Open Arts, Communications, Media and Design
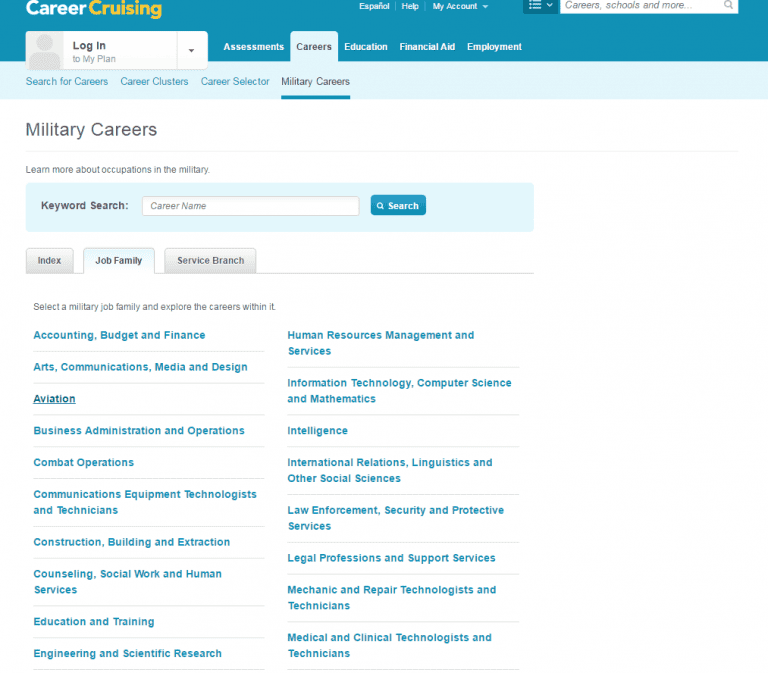768x673 pixels. [140, 367]
